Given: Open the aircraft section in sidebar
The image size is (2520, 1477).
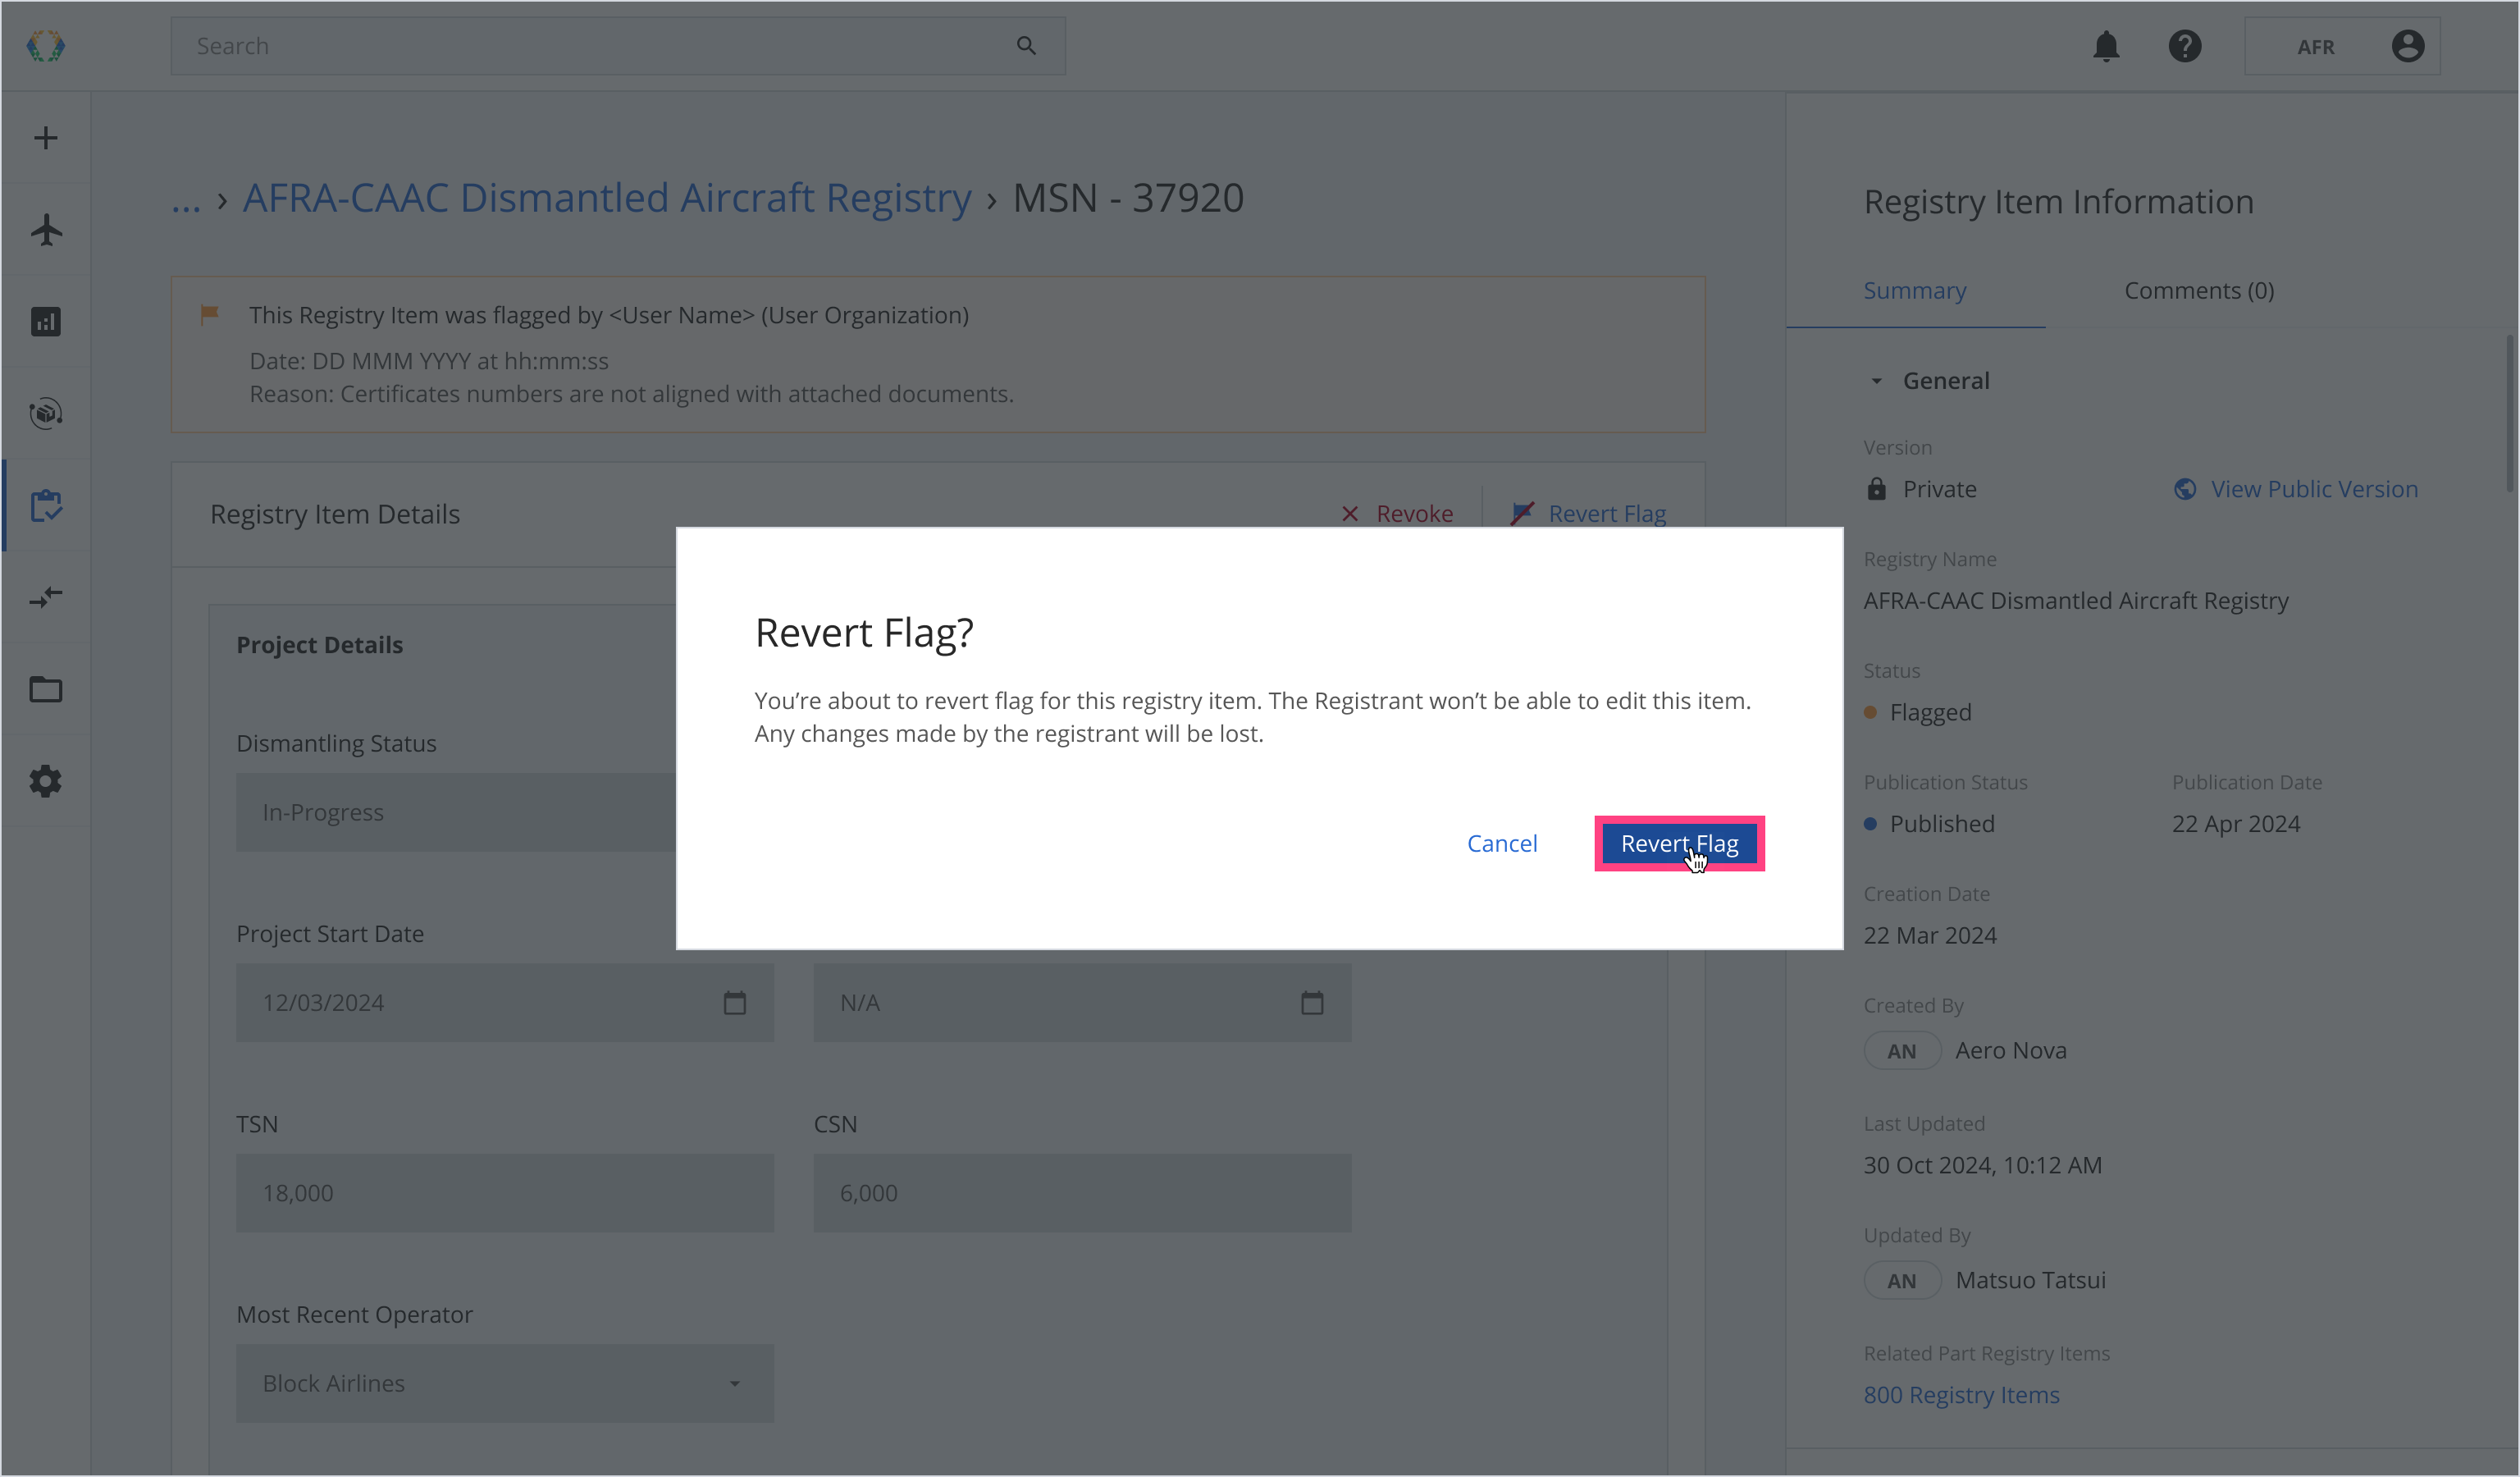Looking at the screenshot, I should point(46,230).
